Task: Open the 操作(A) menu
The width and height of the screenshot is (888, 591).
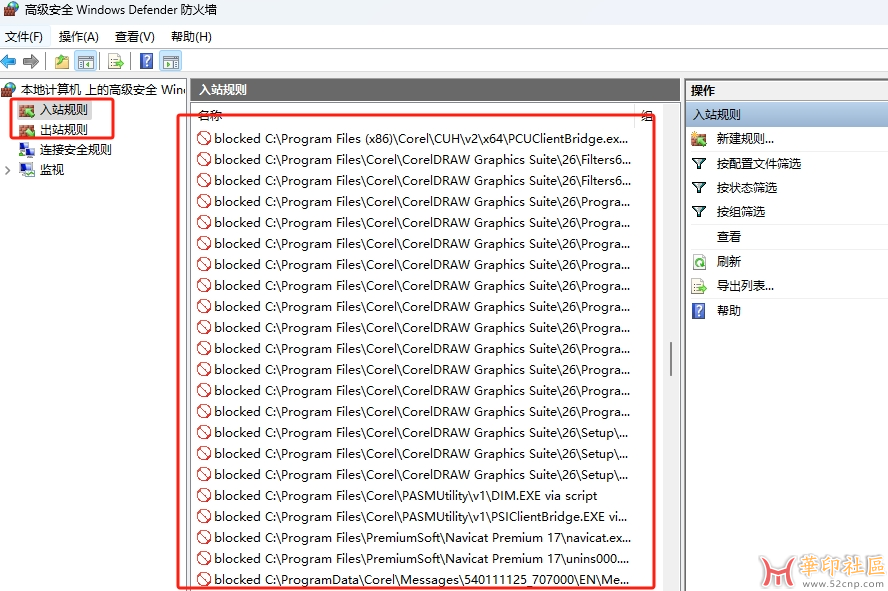Action: [x=79, y=37]
